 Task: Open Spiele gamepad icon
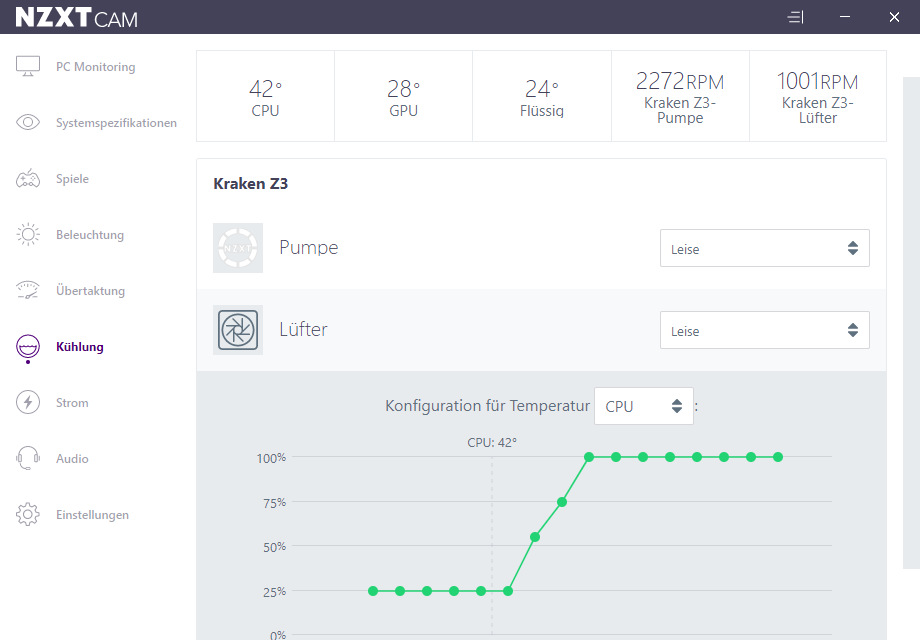tap(28, 178)
